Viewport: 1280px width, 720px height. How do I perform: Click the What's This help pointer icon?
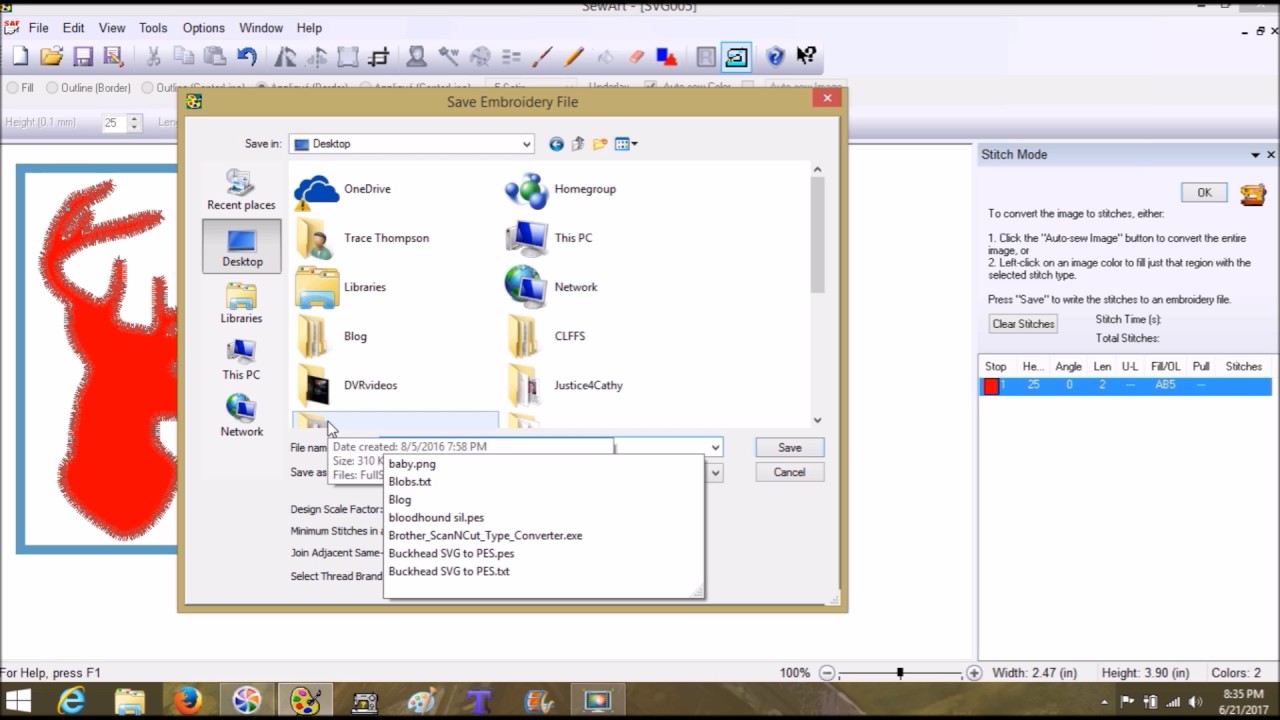(x=806, y=57)
